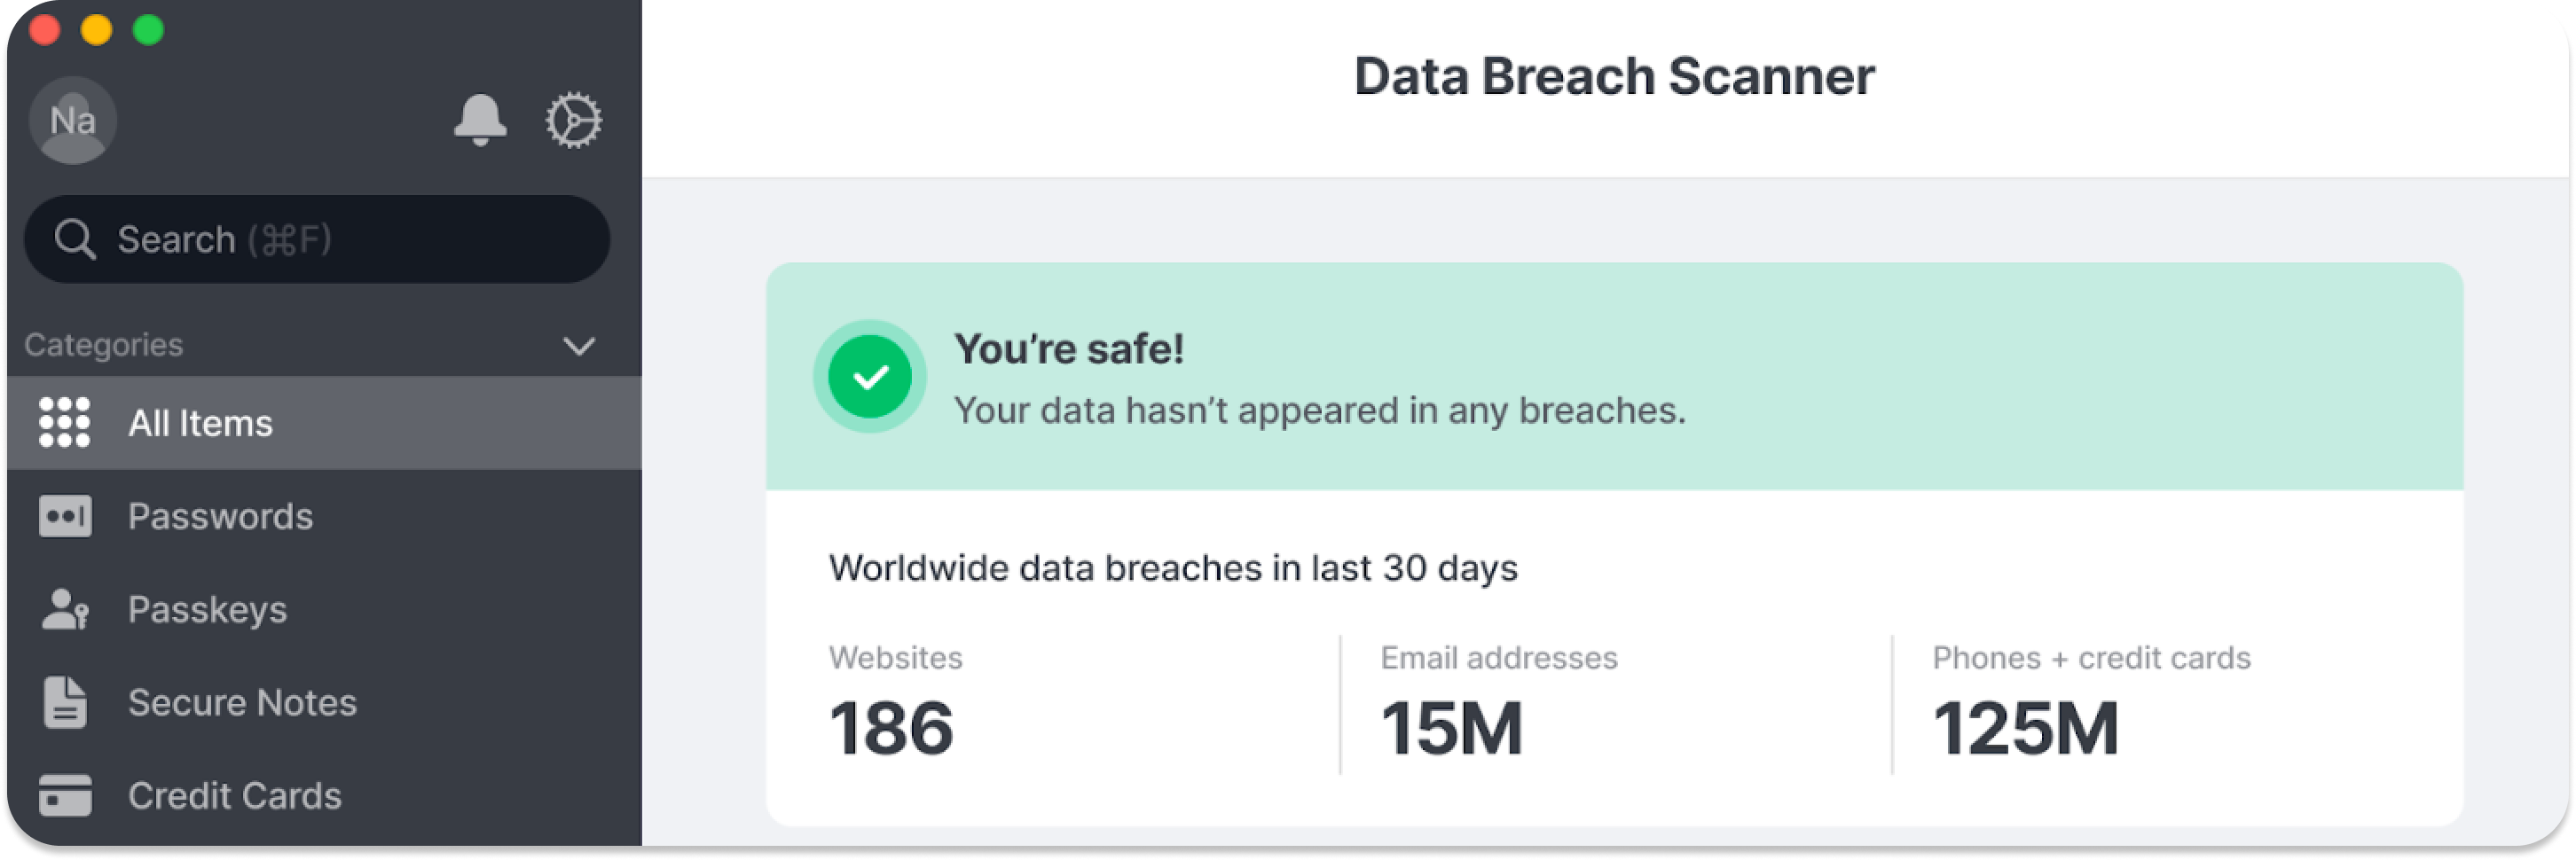Open the notifications bell
2576x860 pixels.
(x=480, y=121)
